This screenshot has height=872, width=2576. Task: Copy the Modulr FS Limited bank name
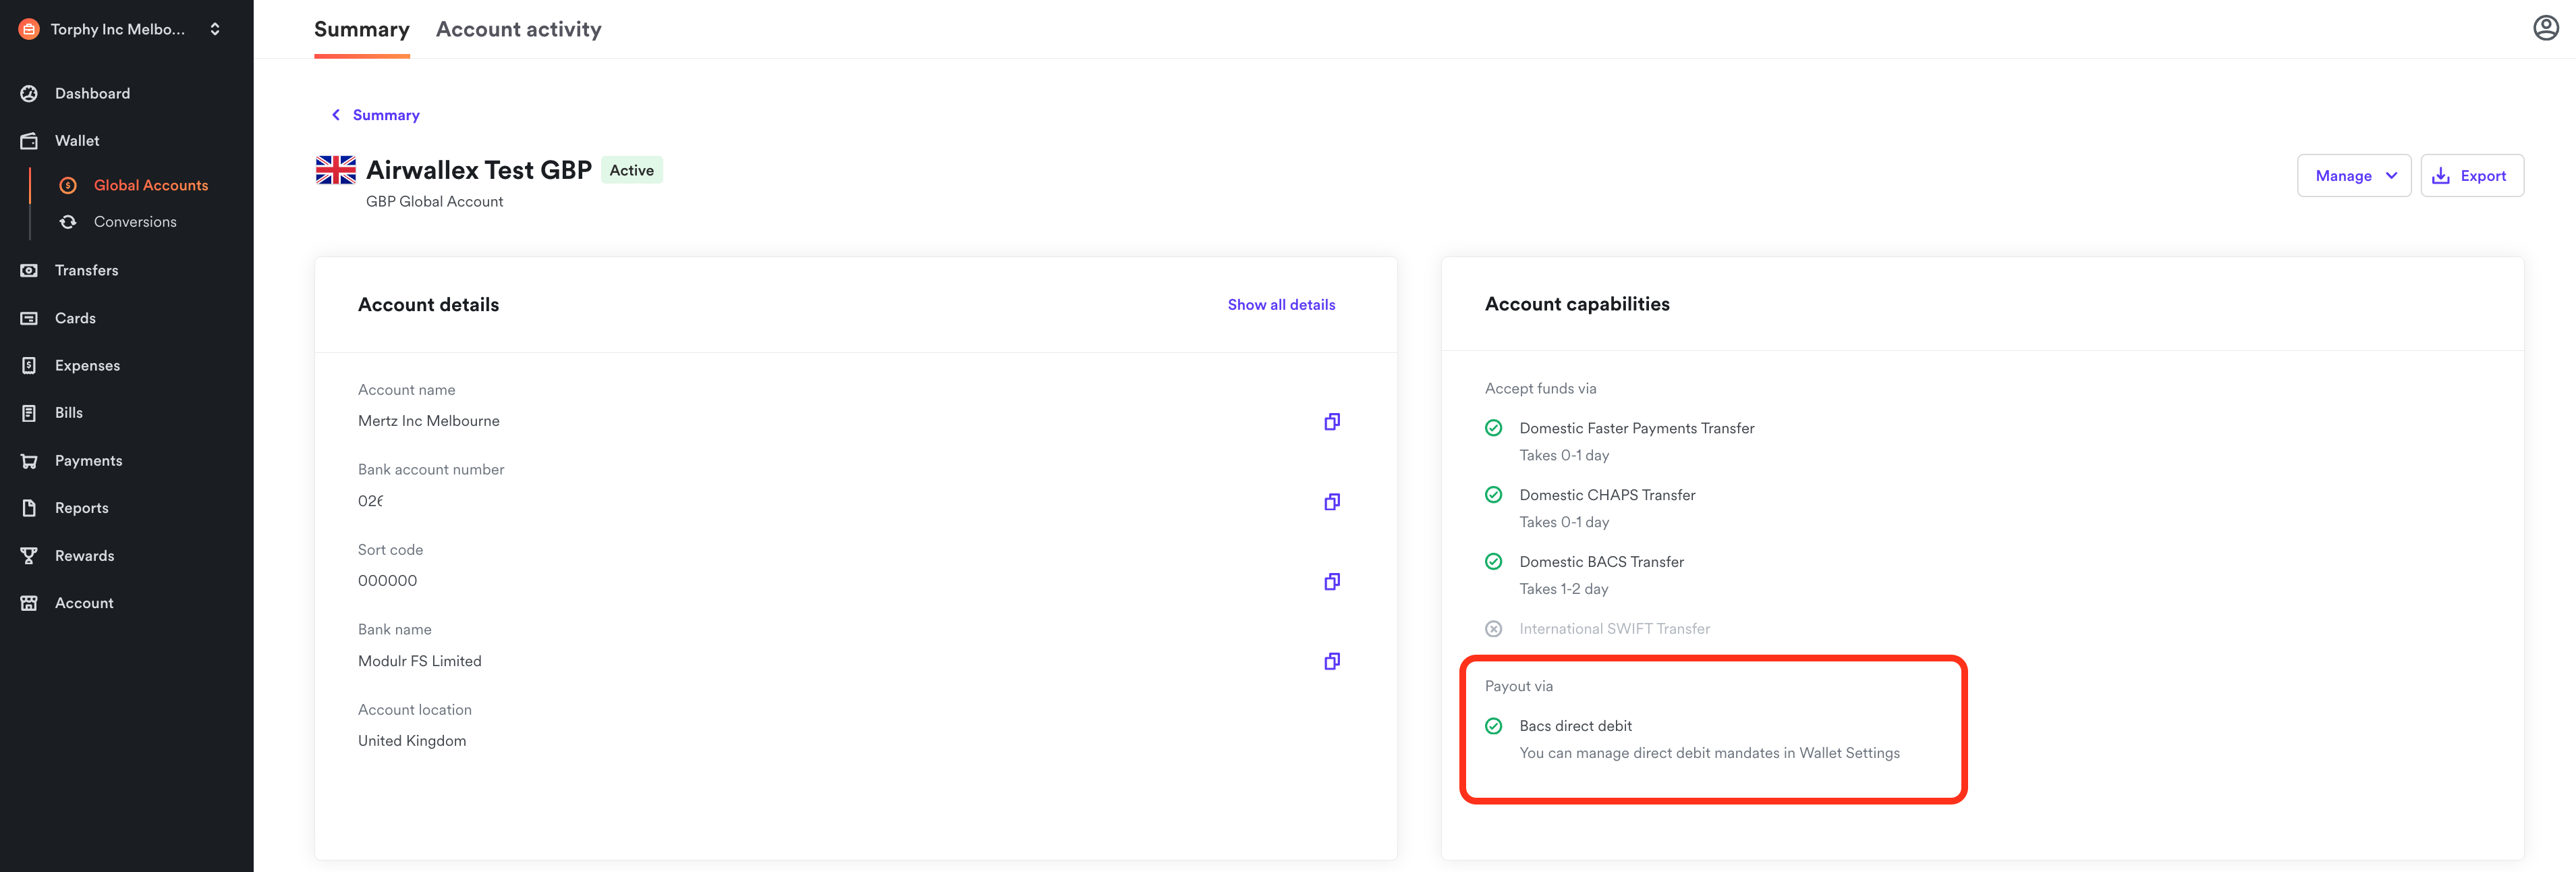point(1331,660)
